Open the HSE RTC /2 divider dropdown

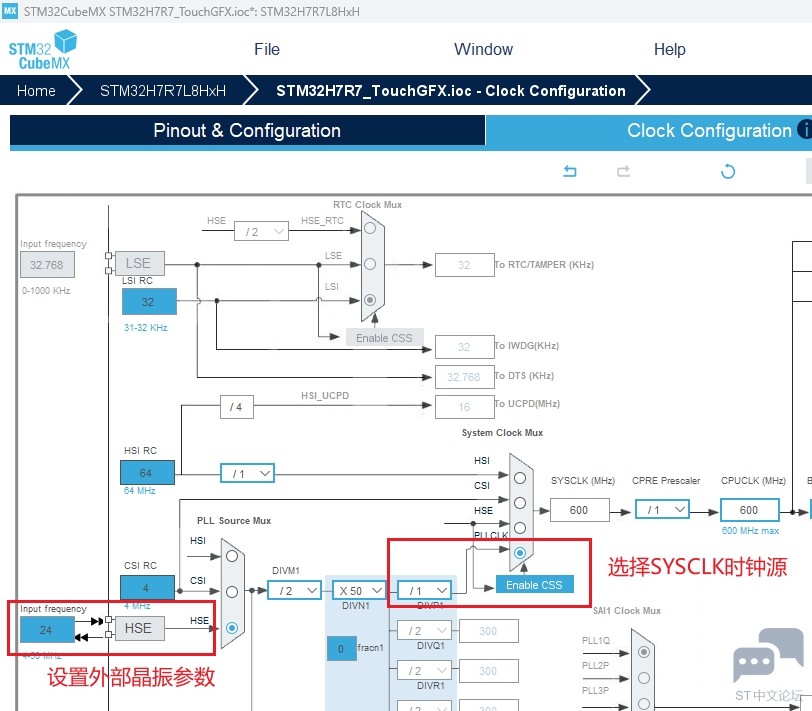(261, 231)
